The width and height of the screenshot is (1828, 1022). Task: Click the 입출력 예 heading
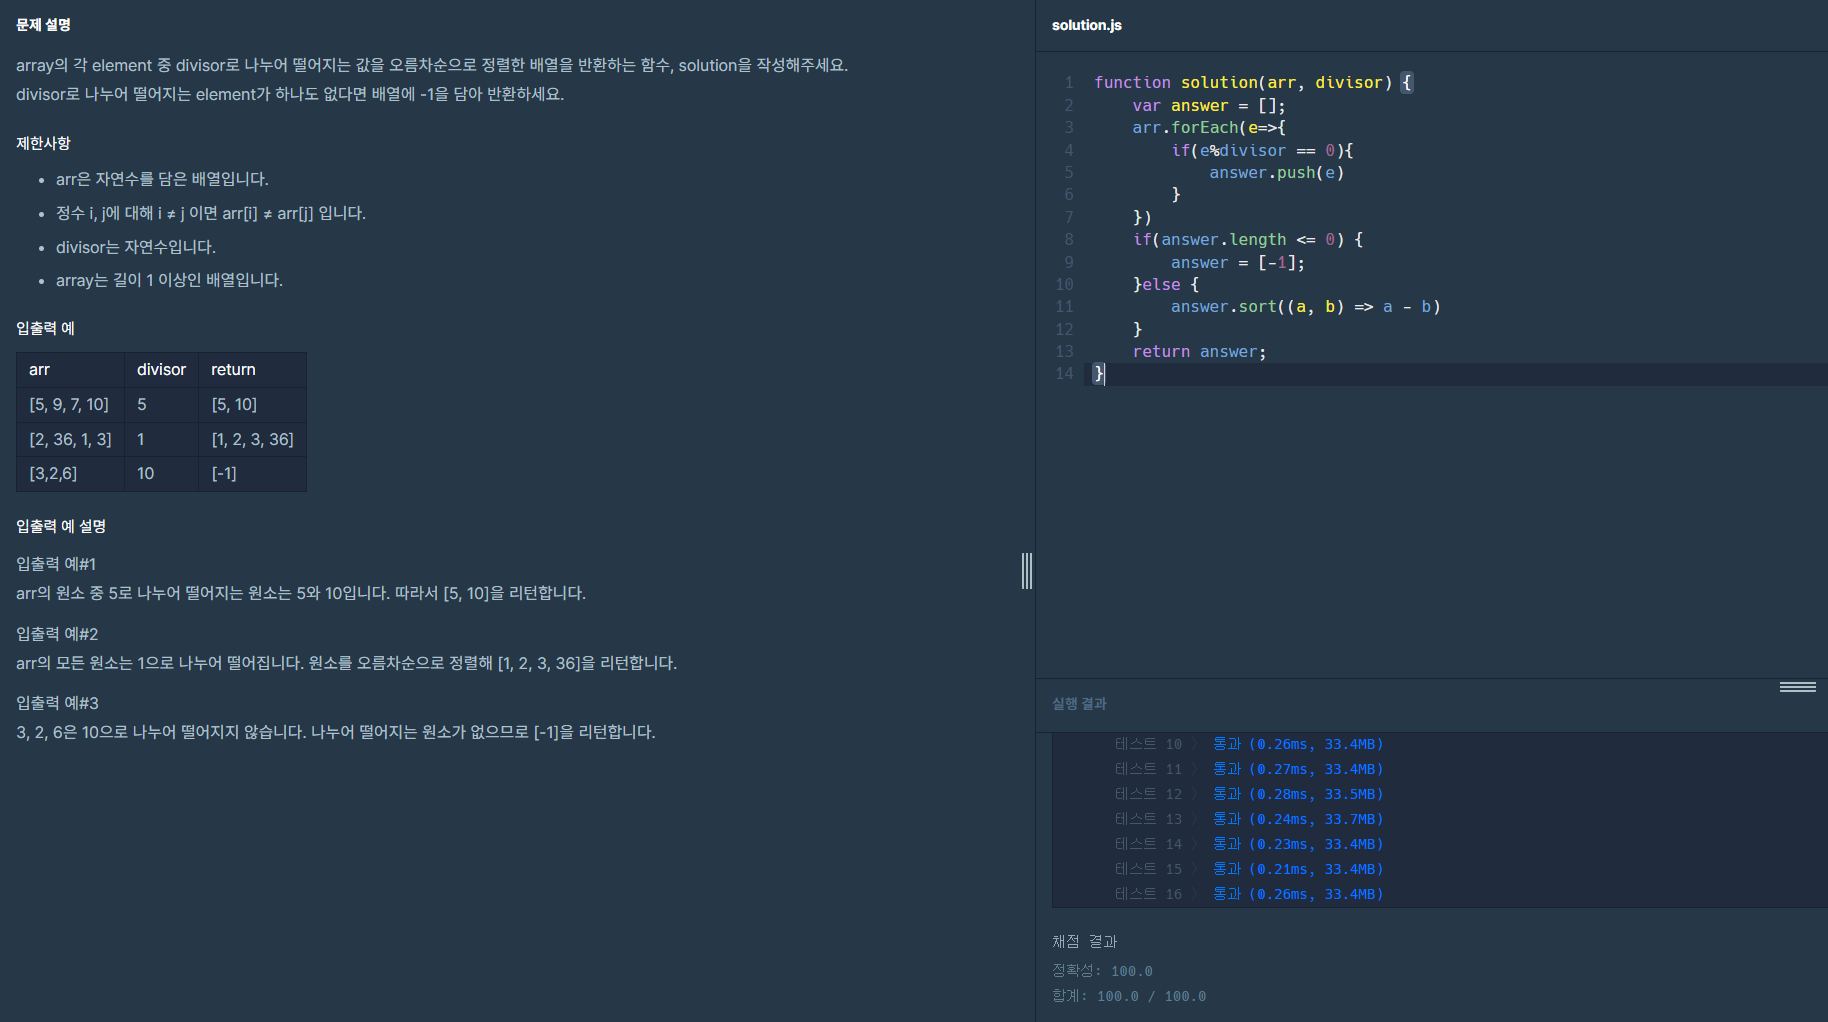pyautogui.click(x=45, y=328)
